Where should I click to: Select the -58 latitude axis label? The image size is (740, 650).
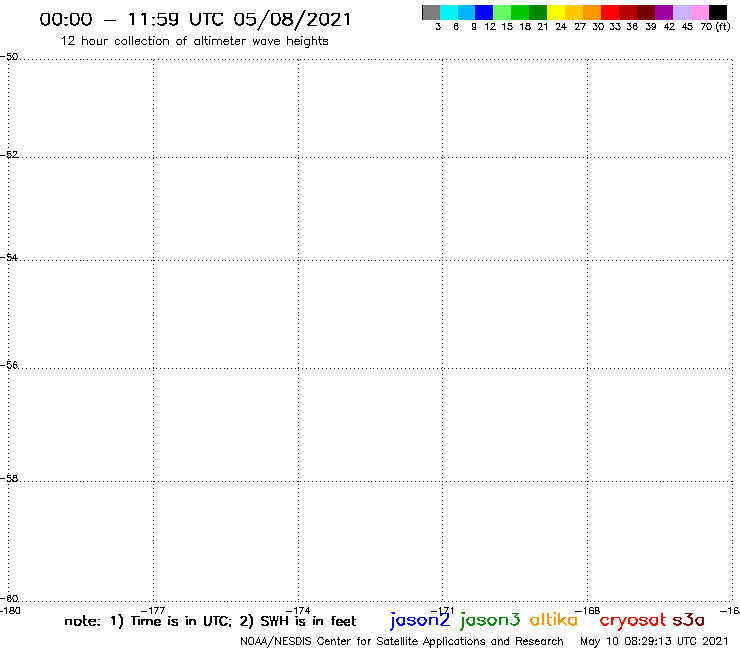pos(9,479)
